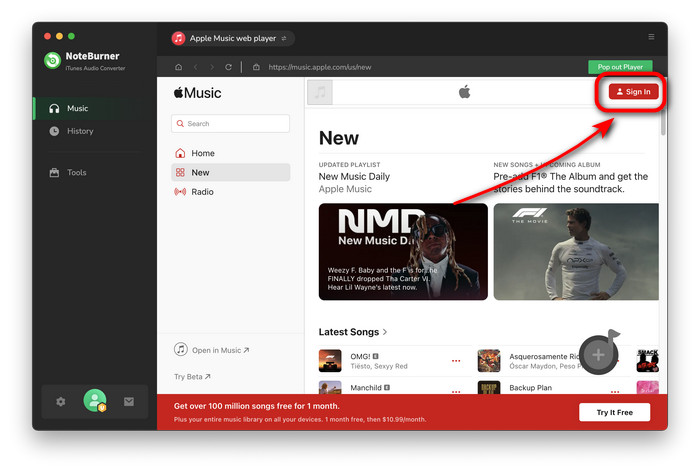Click the NoteBurner logo icon
Screen dimensions: 700x473
tap(52, 60)
